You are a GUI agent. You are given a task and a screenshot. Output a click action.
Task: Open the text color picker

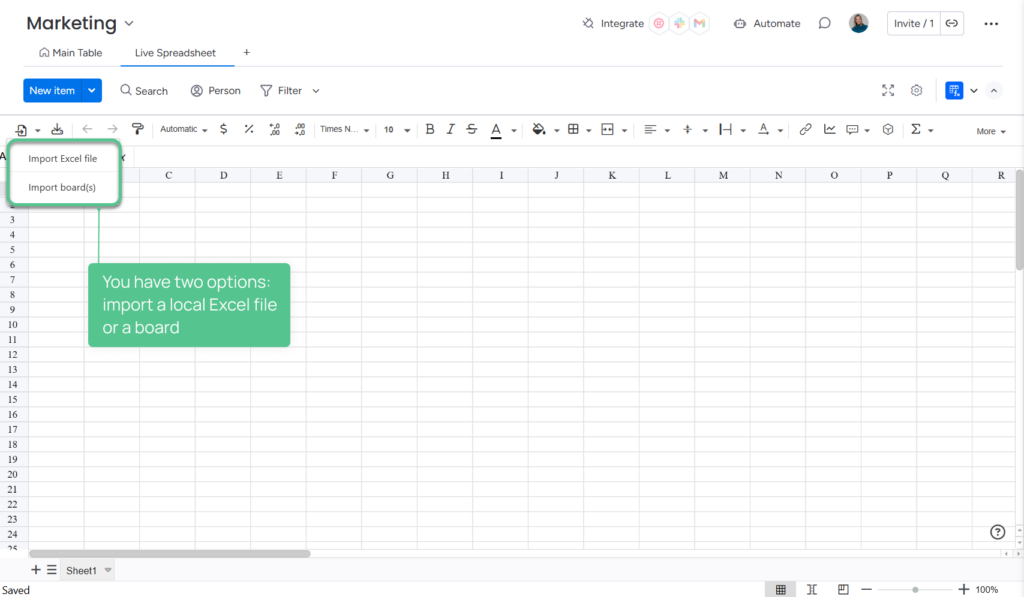tap(497, 130)
